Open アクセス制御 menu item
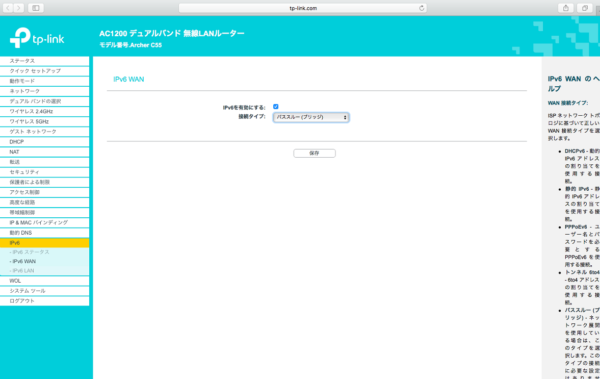The image size is (600, 379). pyautogui.click(x=44, y=192)
